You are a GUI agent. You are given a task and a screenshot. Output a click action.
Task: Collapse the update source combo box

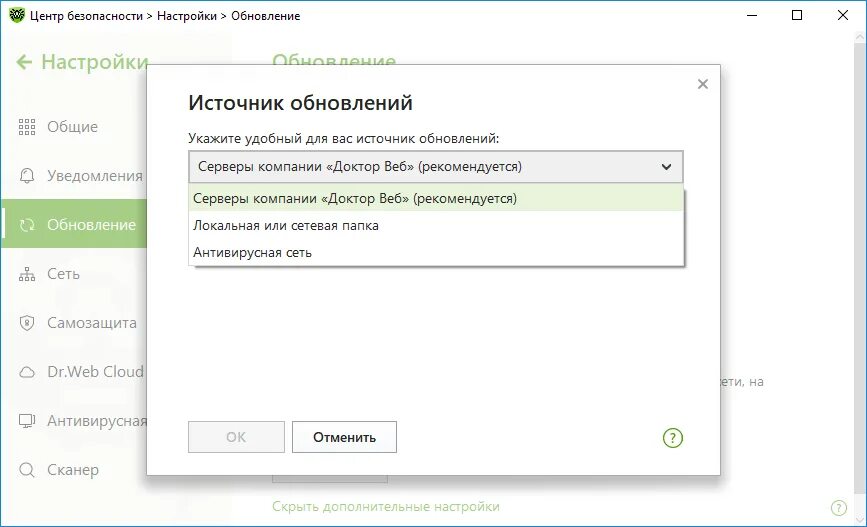click(x=436, y=166)
